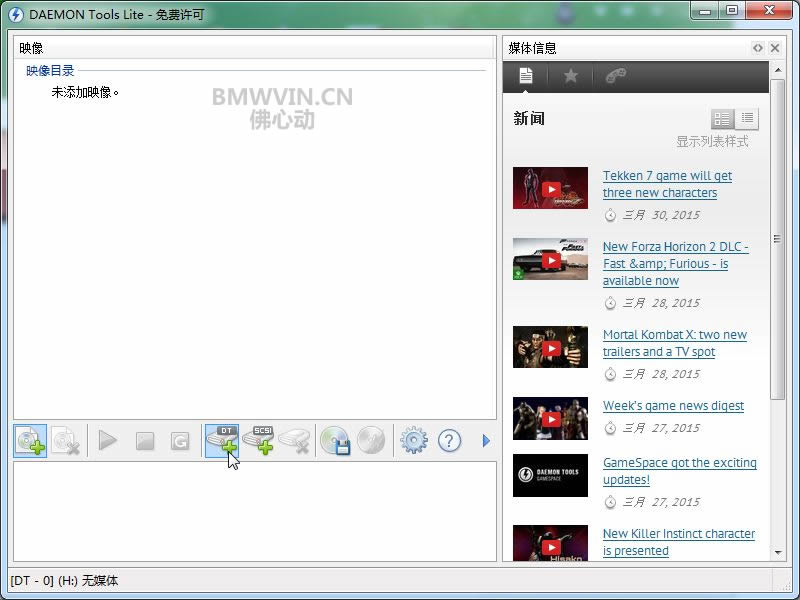
Task: Click the Burn image disc icon
Action: pos(371,440)
